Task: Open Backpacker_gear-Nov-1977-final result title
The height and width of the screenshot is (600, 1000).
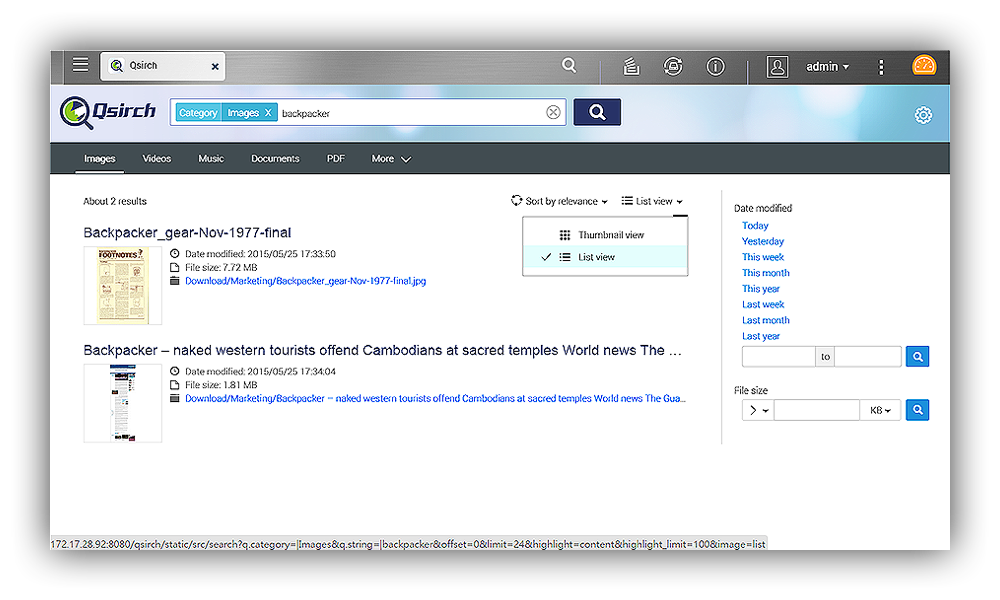Action: click(x=187, y=233)
